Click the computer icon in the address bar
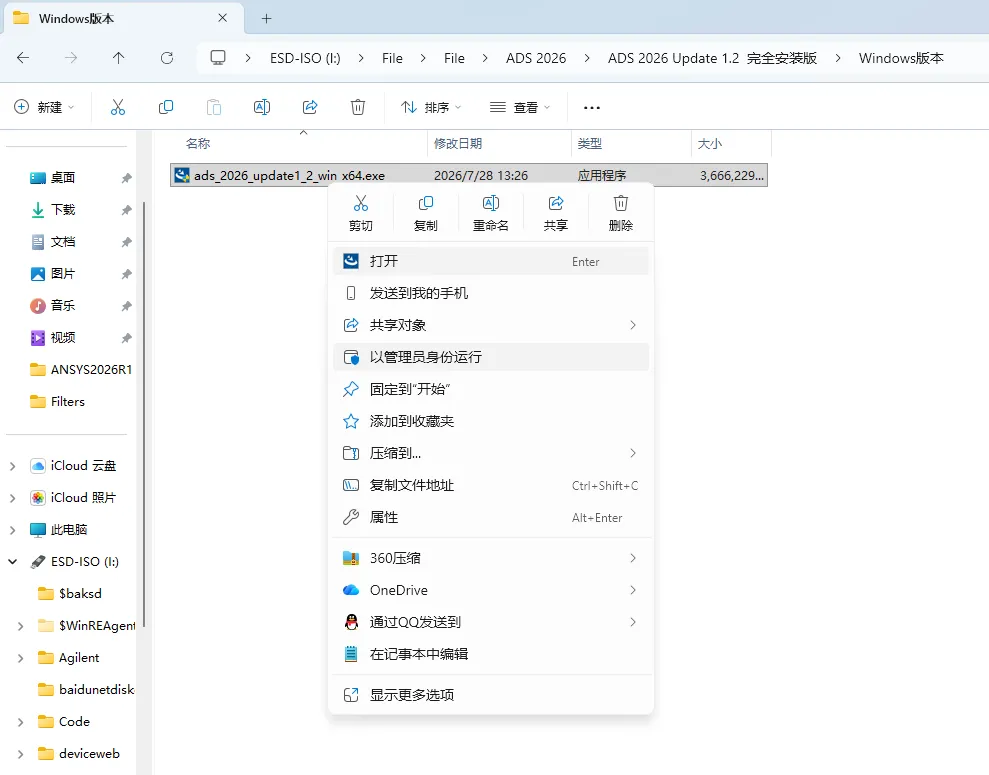Screen dimensions: 989x775 (x=218, y=58)
